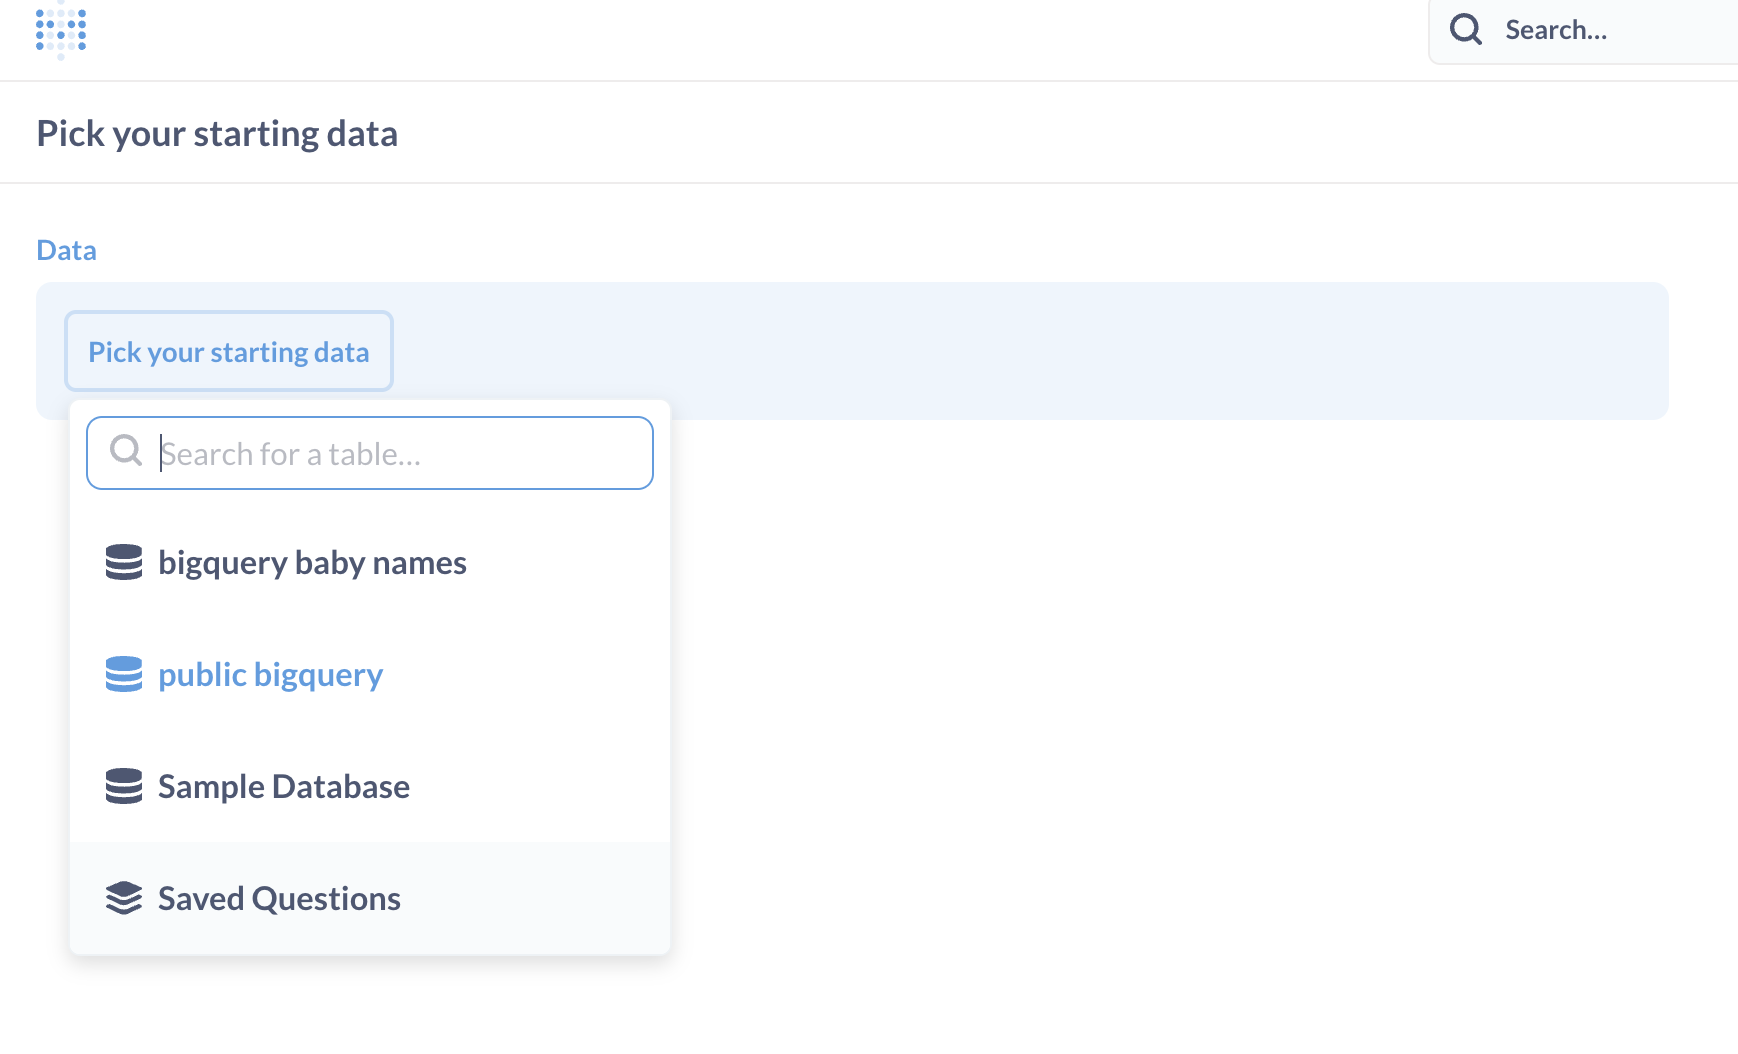Choose the Sample Database entry
The width and height of the screenshot is (1738, 1054).
[283, 786]
